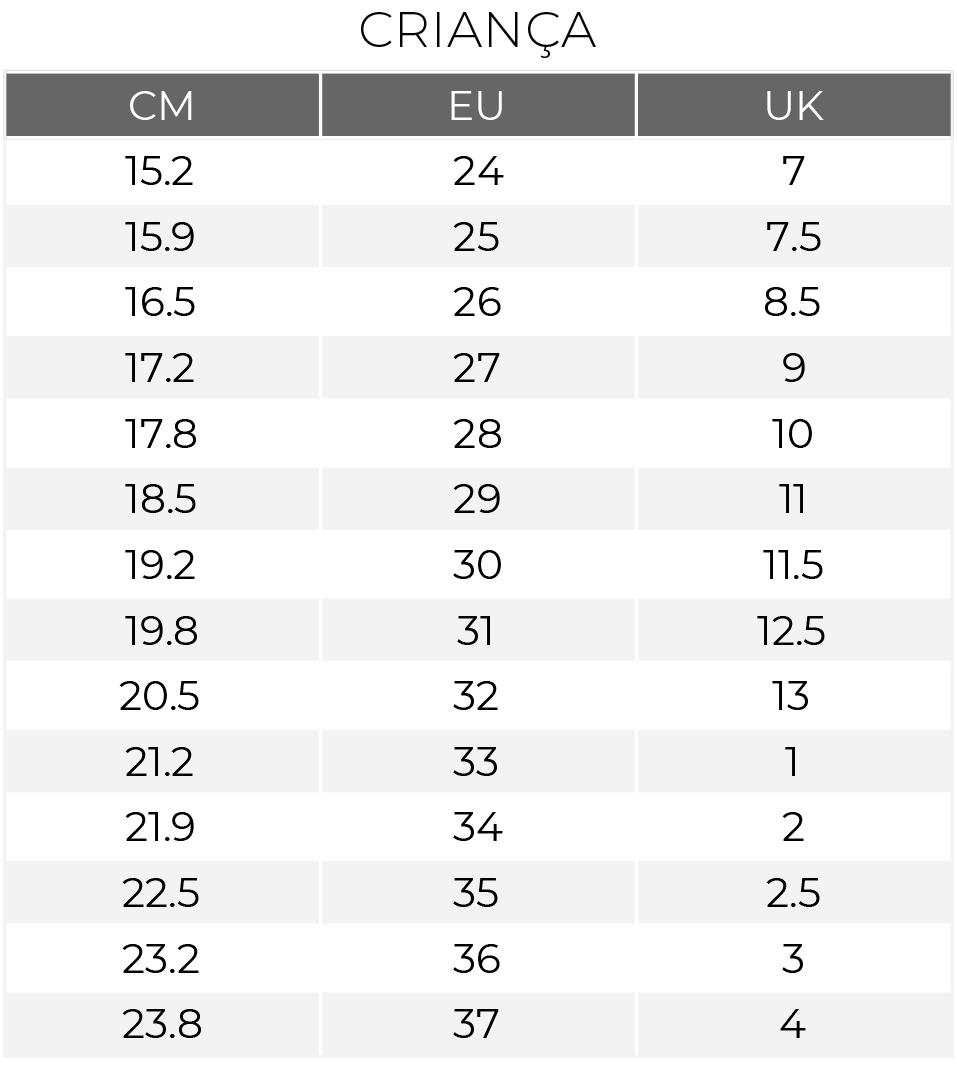This screenshot has height=1065, width=957.
Task: Select UK size 13 cell
Action: pos(794,696)
